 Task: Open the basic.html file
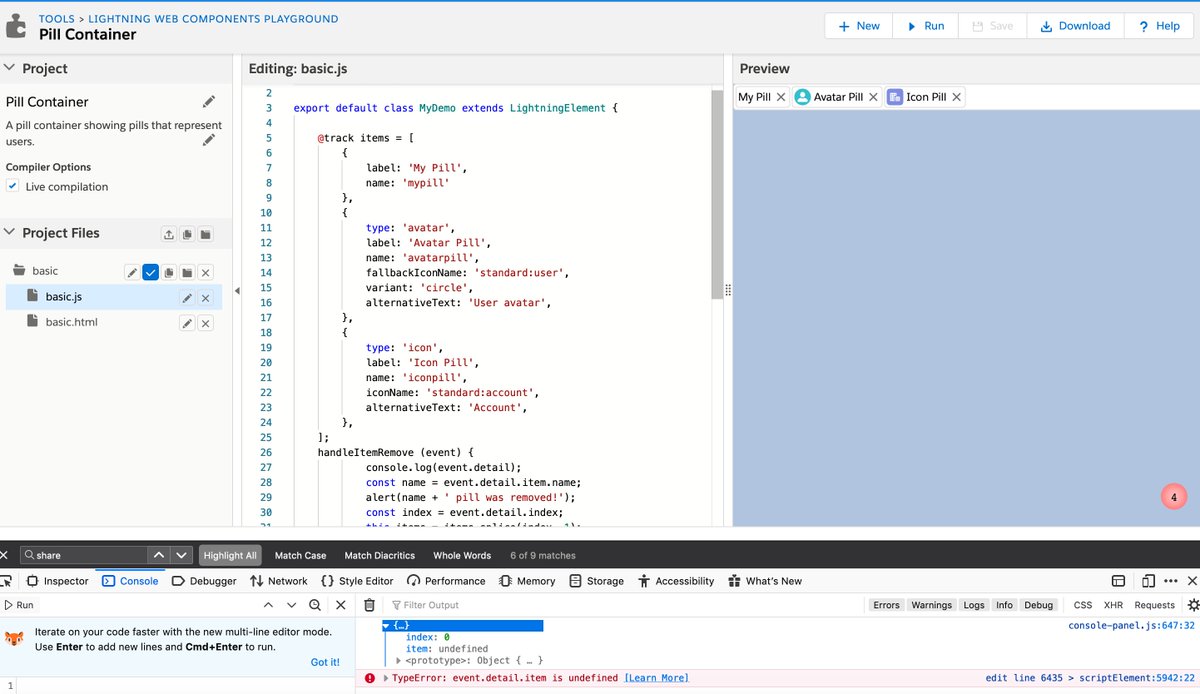tap(71, 322)
